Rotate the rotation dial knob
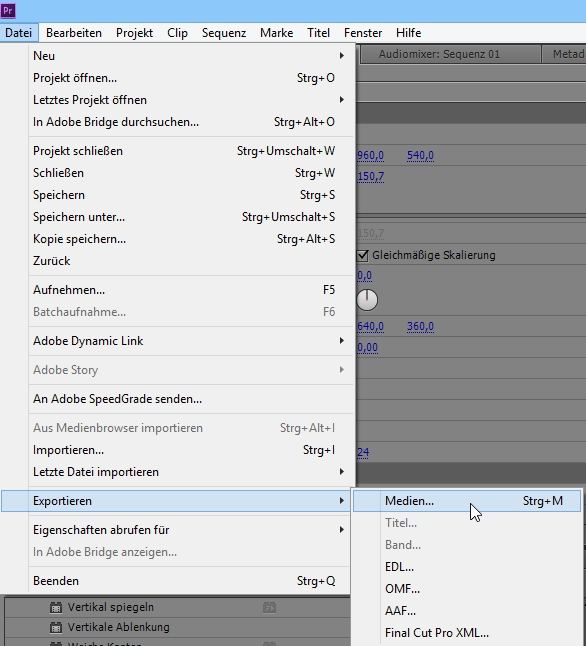Viewport: 586px width, 646px height. point(367,300)
